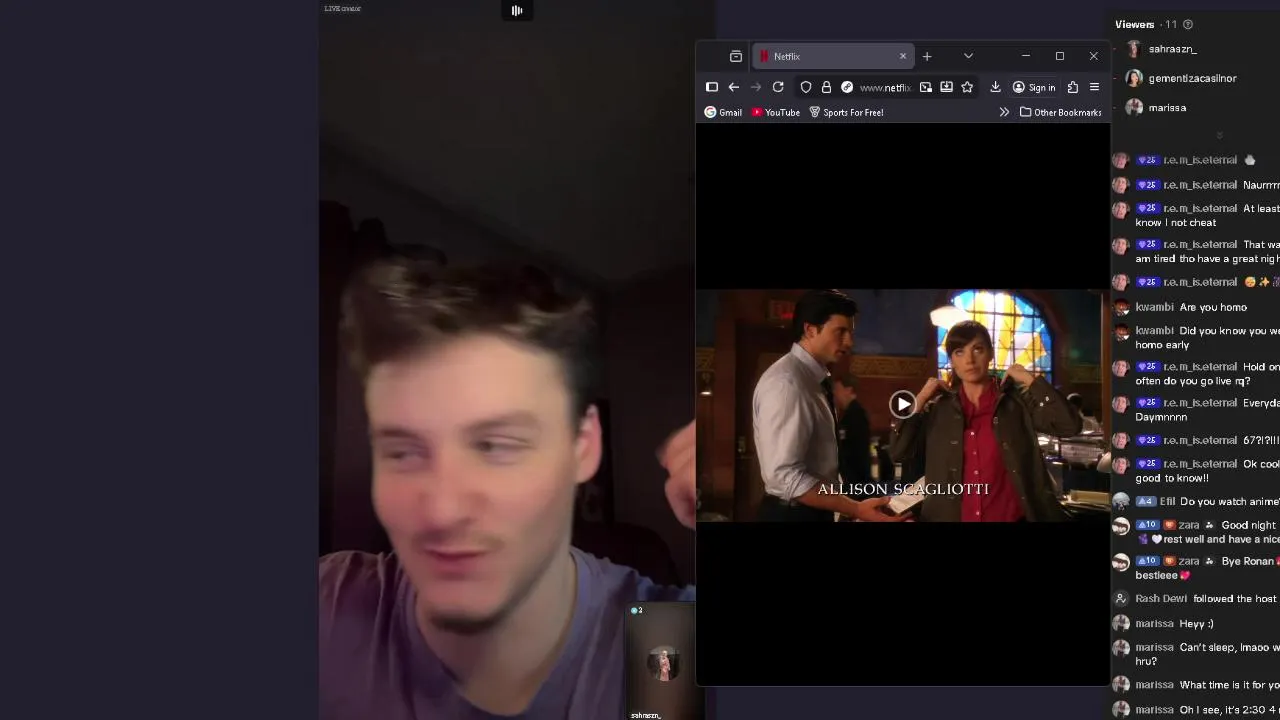
Task: Click the www.netflix address field
Action: (x=885, y=87)
